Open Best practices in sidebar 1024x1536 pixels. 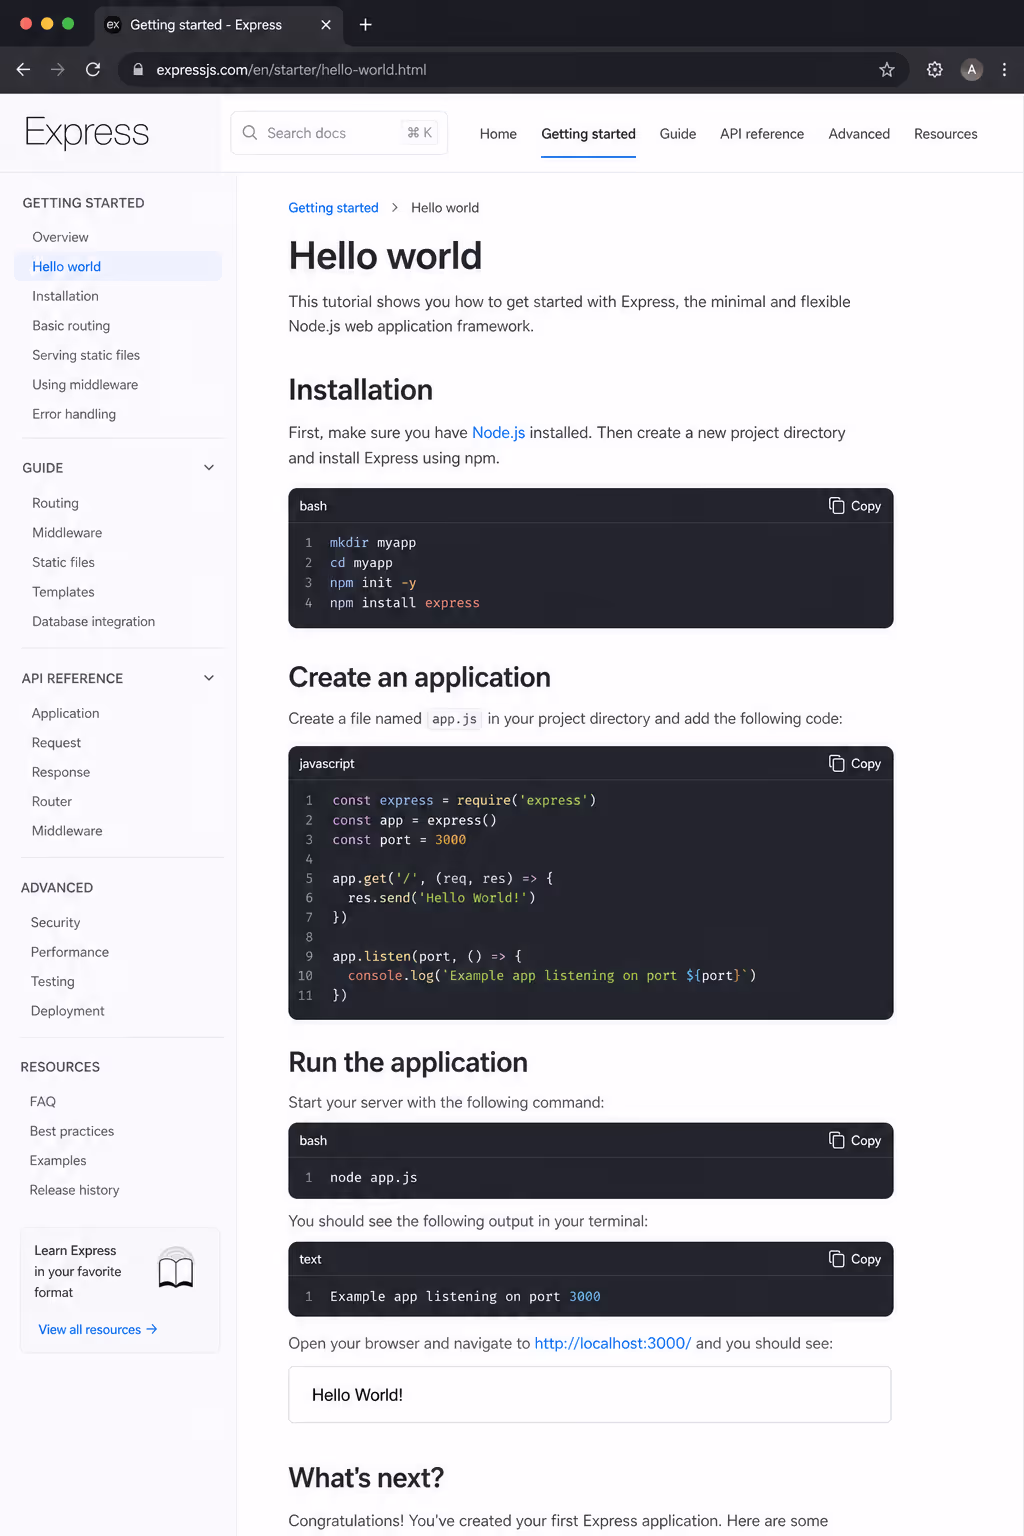pos(72,1131)
